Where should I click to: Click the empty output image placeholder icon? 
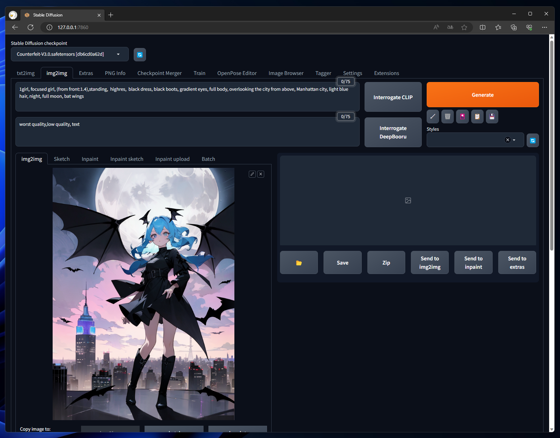pos(408,200)
